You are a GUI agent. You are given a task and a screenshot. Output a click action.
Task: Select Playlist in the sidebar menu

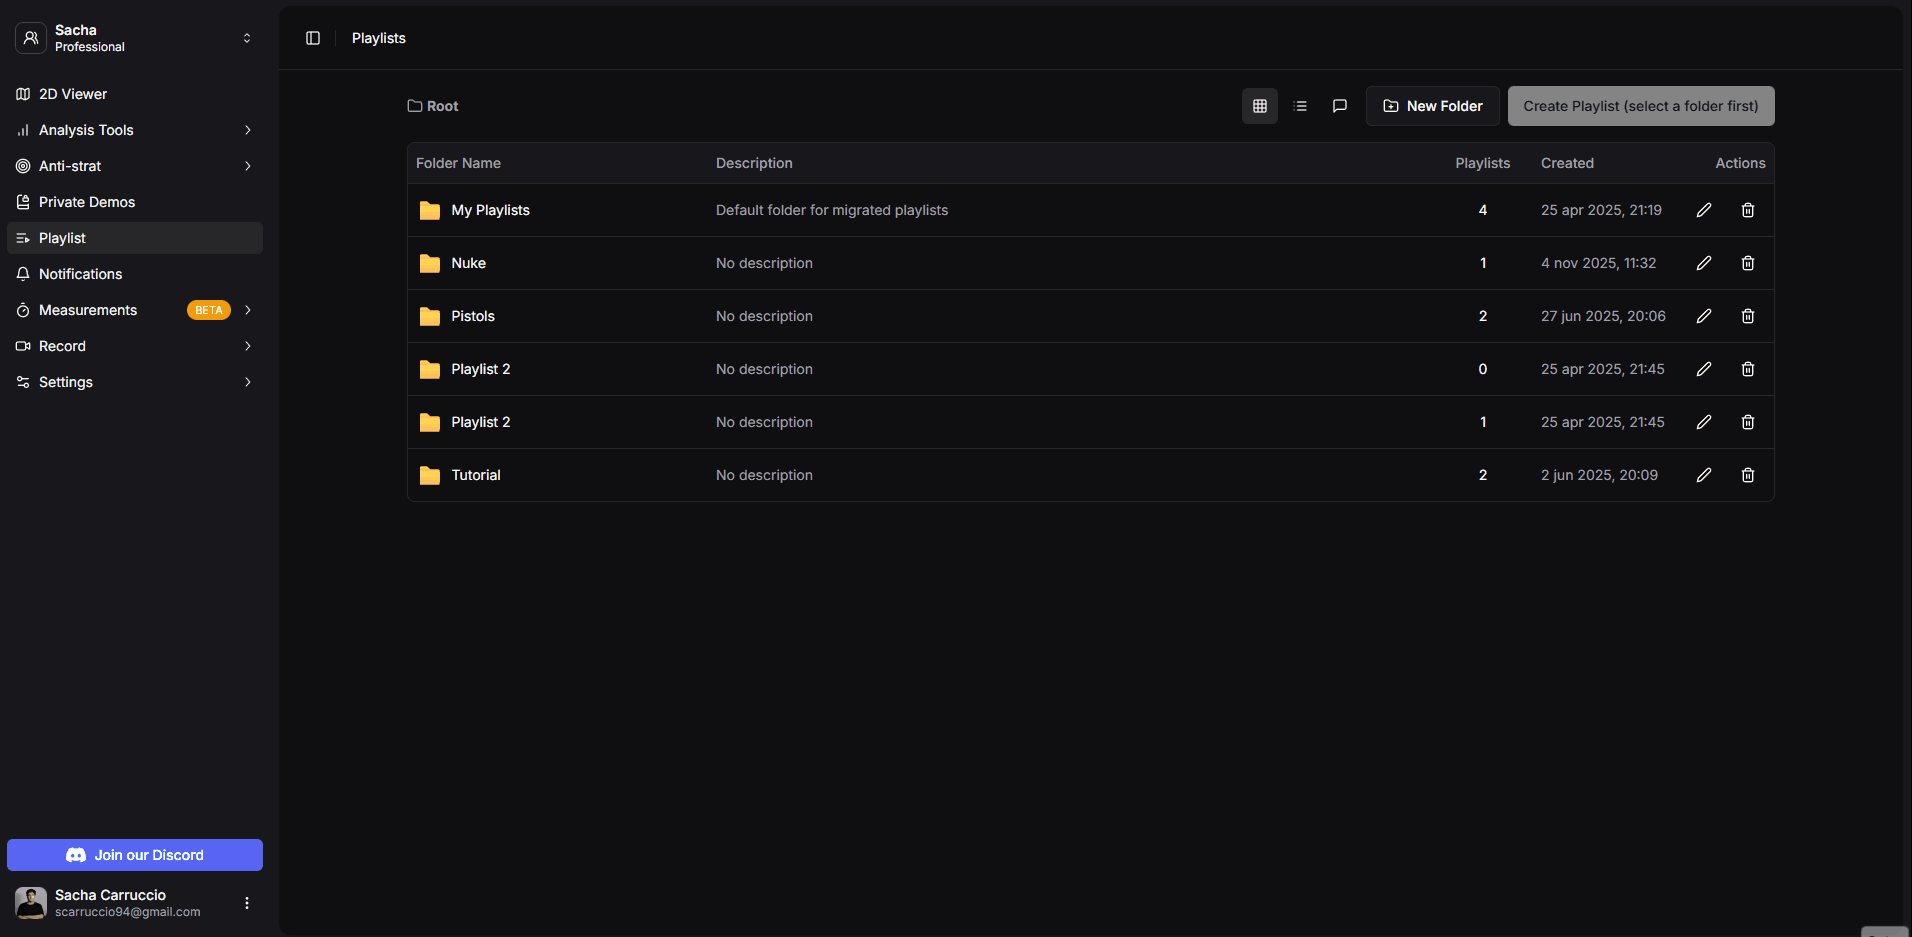[x=62, y=238]
